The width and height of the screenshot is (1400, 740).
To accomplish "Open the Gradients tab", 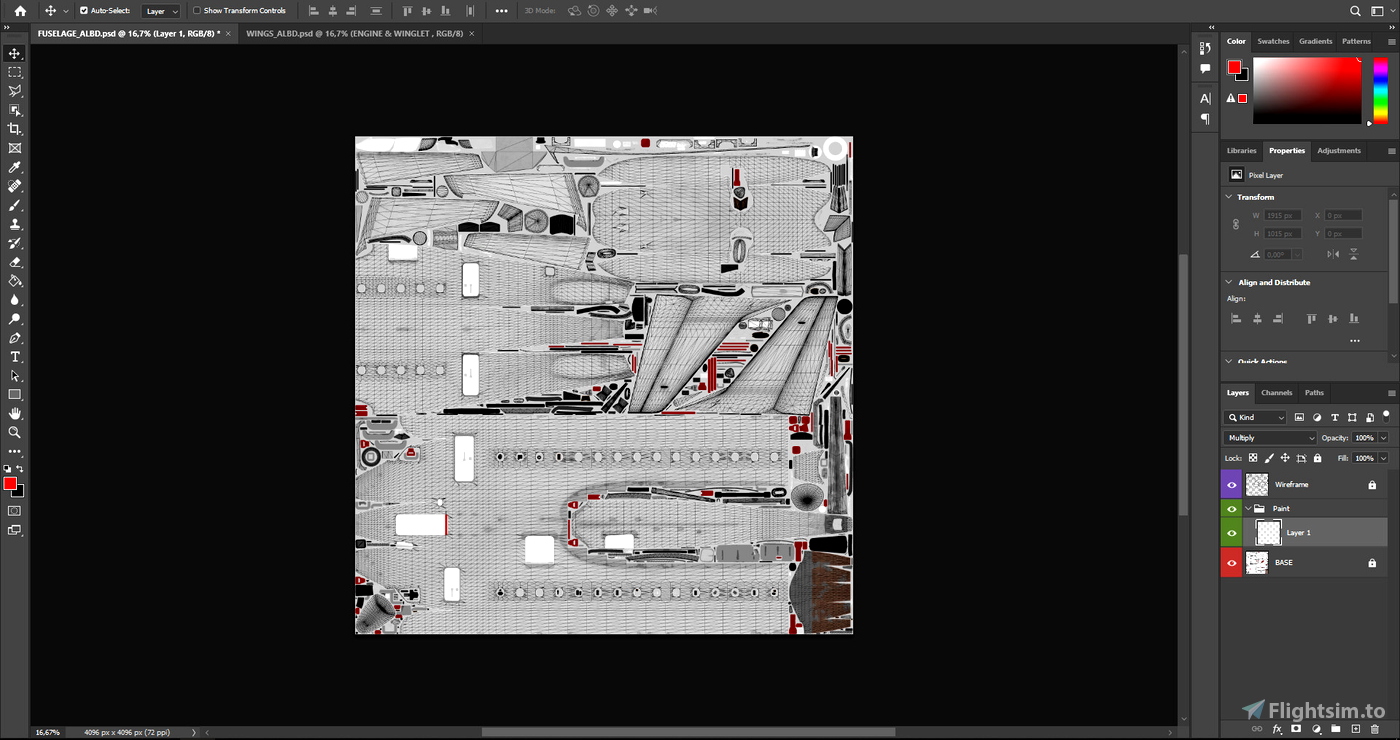I will pyautogui.click(x=1316, y=41).
